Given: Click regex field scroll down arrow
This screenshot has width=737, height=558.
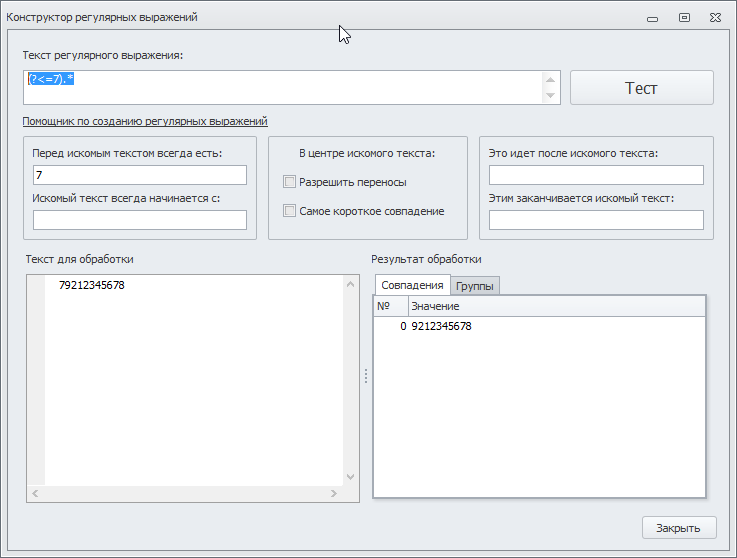Looking at the screenshot, I should coord(550,95).
